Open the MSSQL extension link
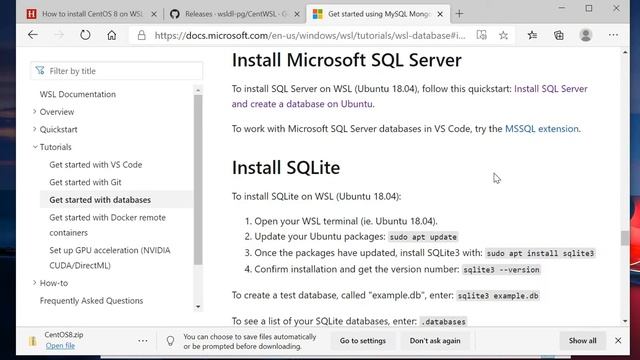This screenshot has width=640, height=360. (542, 129)
